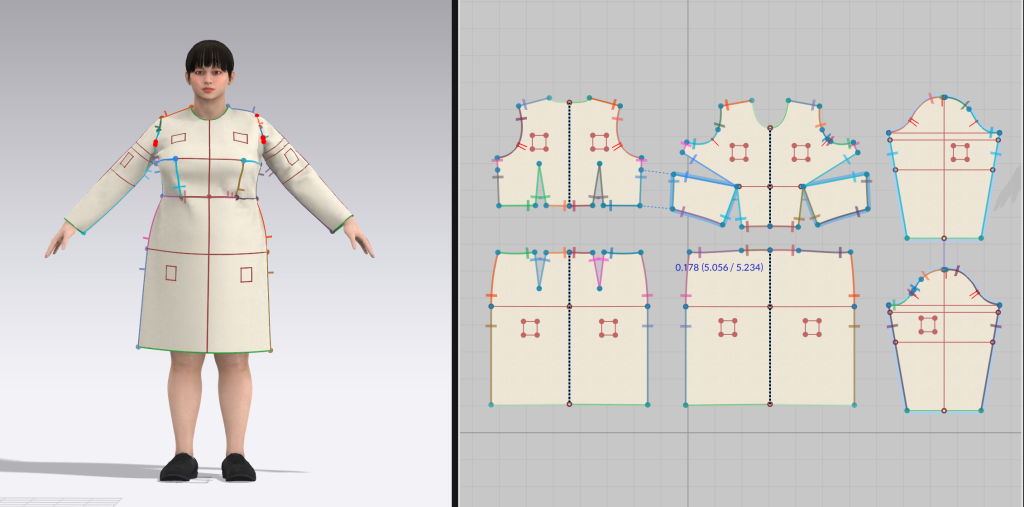Click the curved neckline of the top-center bodice

[770, 122]
